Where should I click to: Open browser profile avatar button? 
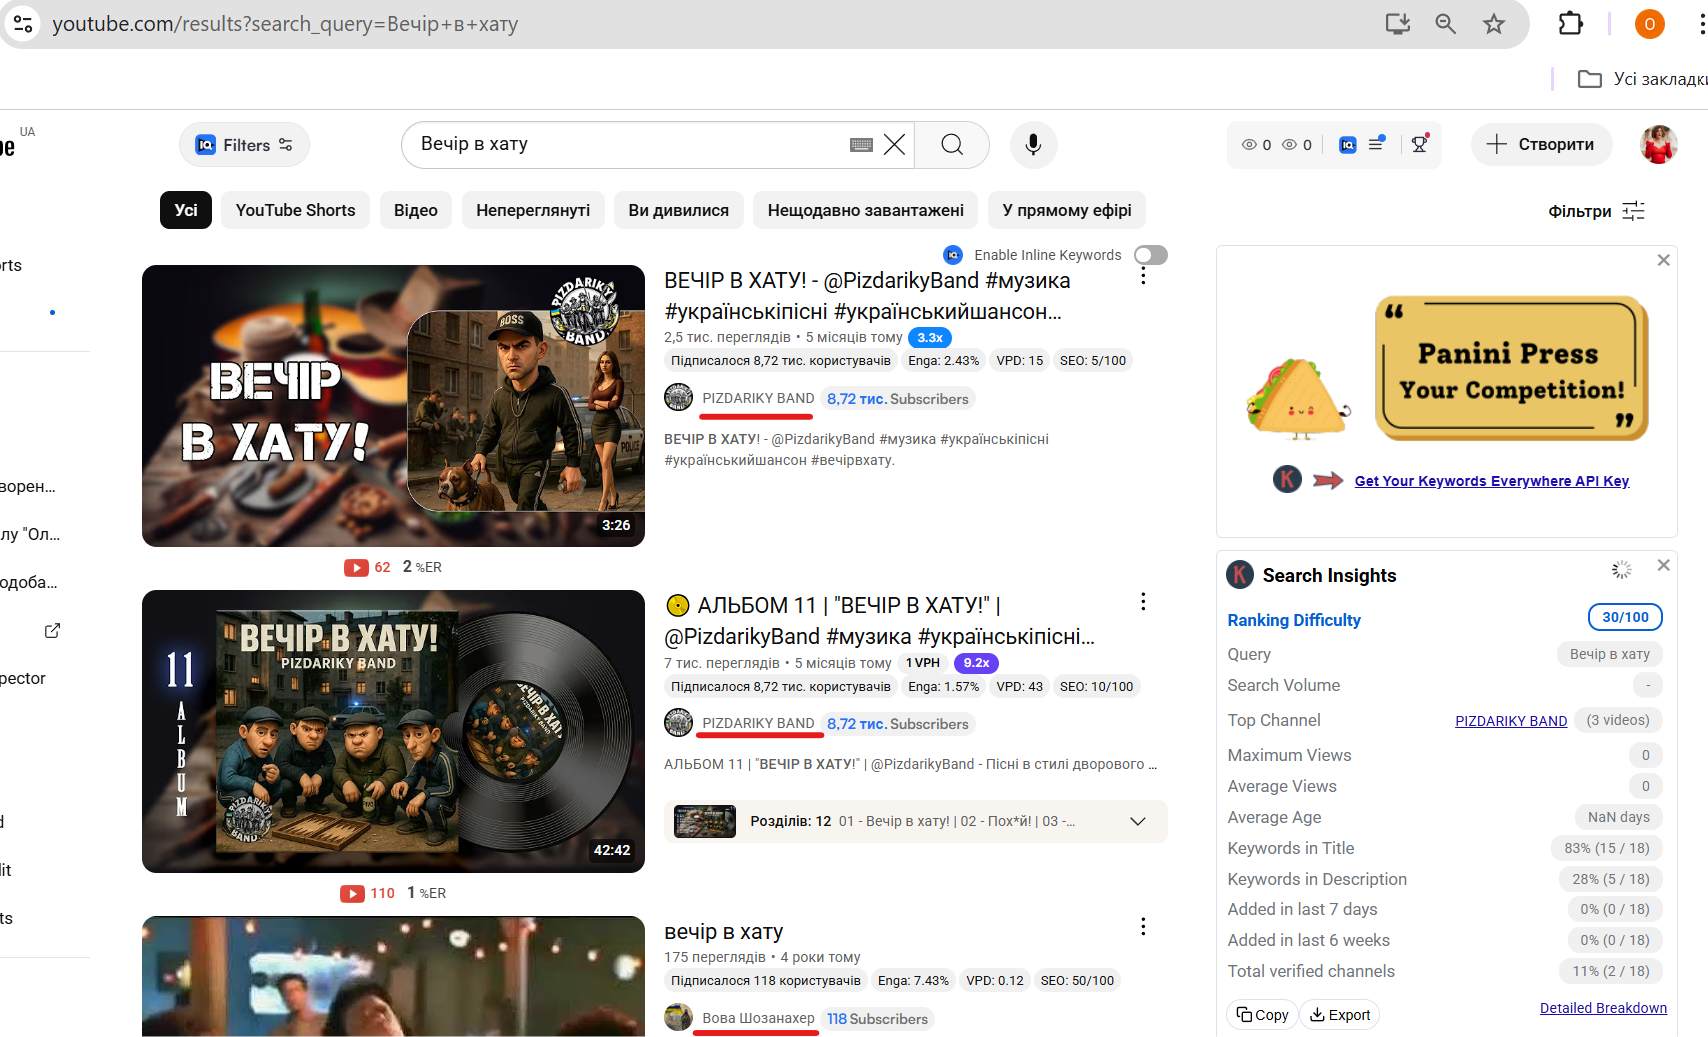(x=1649, y=24)
